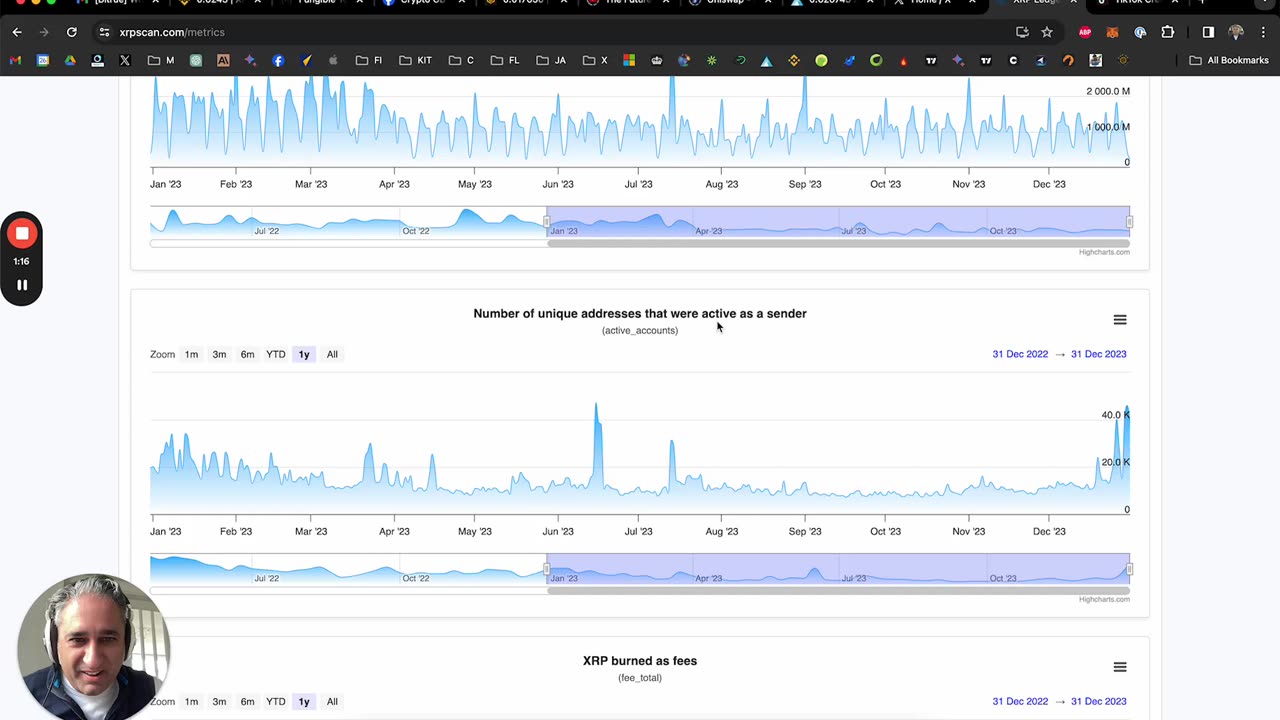Set active_accounts chart zoom to 3m
The image size is (1280, 720).
click(x=219, y=354)
